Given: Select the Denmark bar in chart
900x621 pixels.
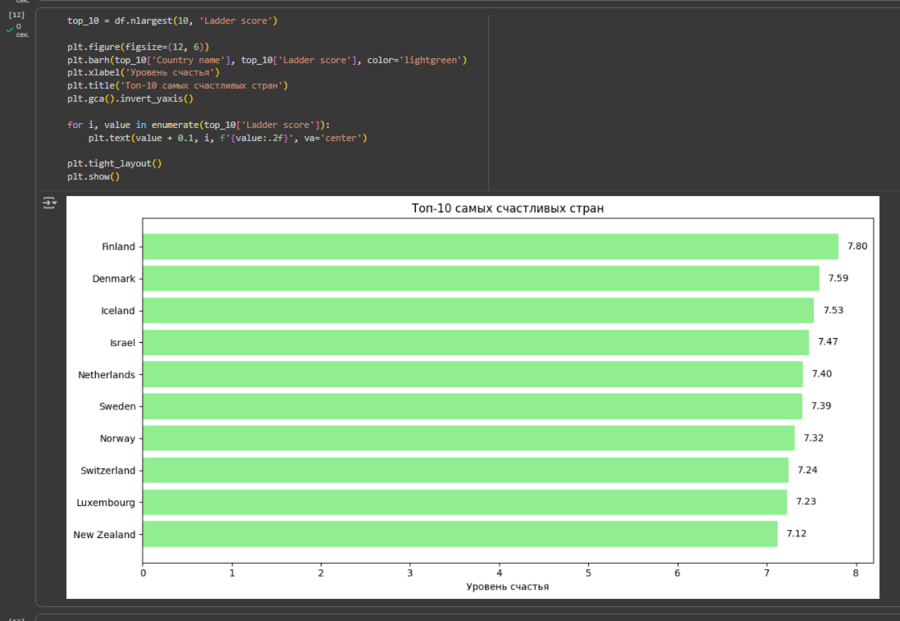Looking at the screenshot, I should [x=480, y=279].
